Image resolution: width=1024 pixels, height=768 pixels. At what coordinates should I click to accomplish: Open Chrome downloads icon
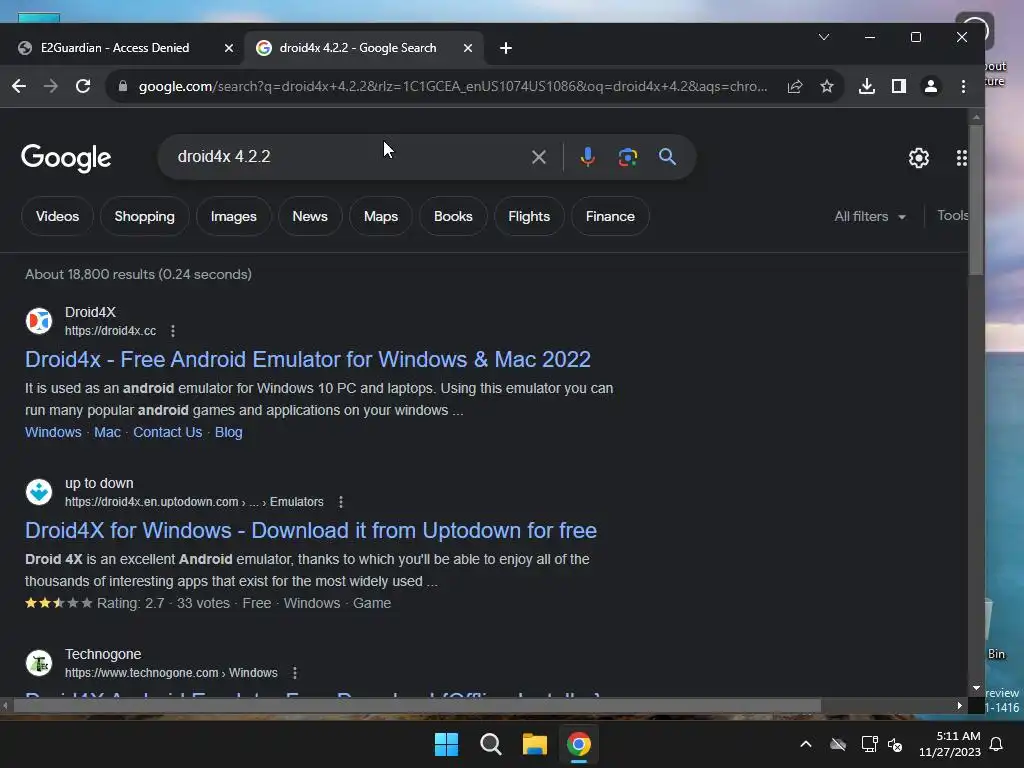(867, 86)
